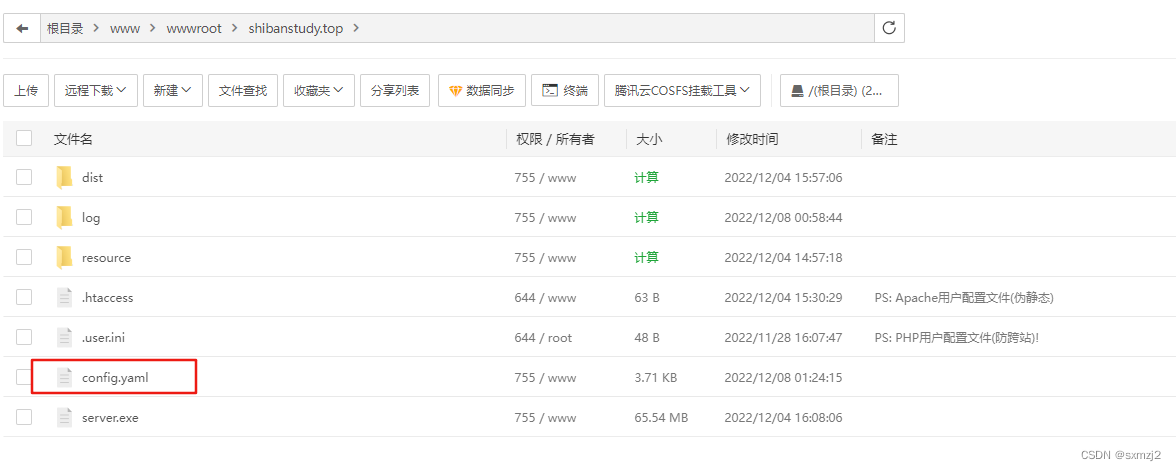
Task: Check the box for the dist folder
Action: 24,177
